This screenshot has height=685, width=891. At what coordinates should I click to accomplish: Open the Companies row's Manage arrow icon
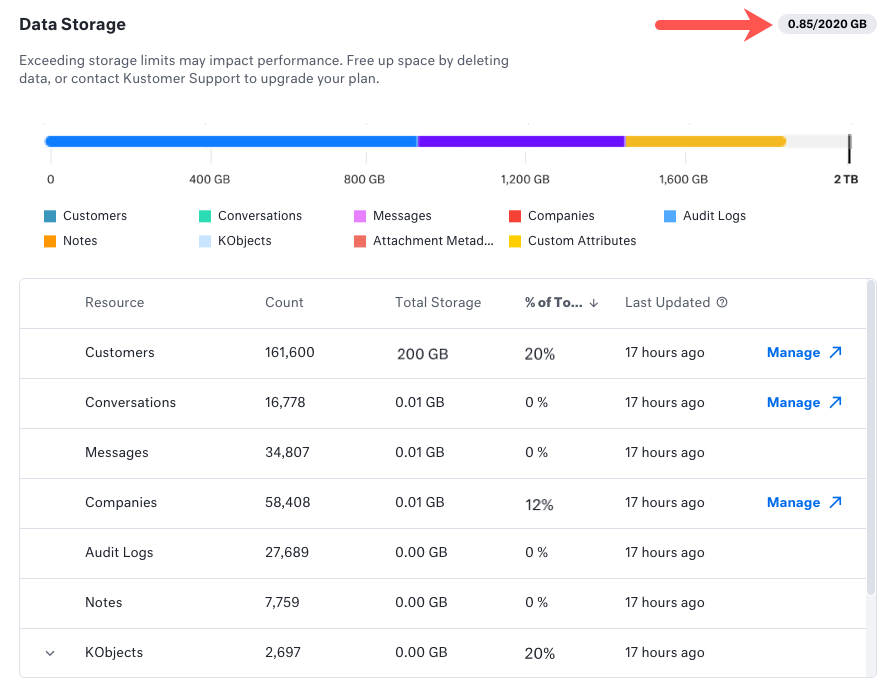coord(835,503)
